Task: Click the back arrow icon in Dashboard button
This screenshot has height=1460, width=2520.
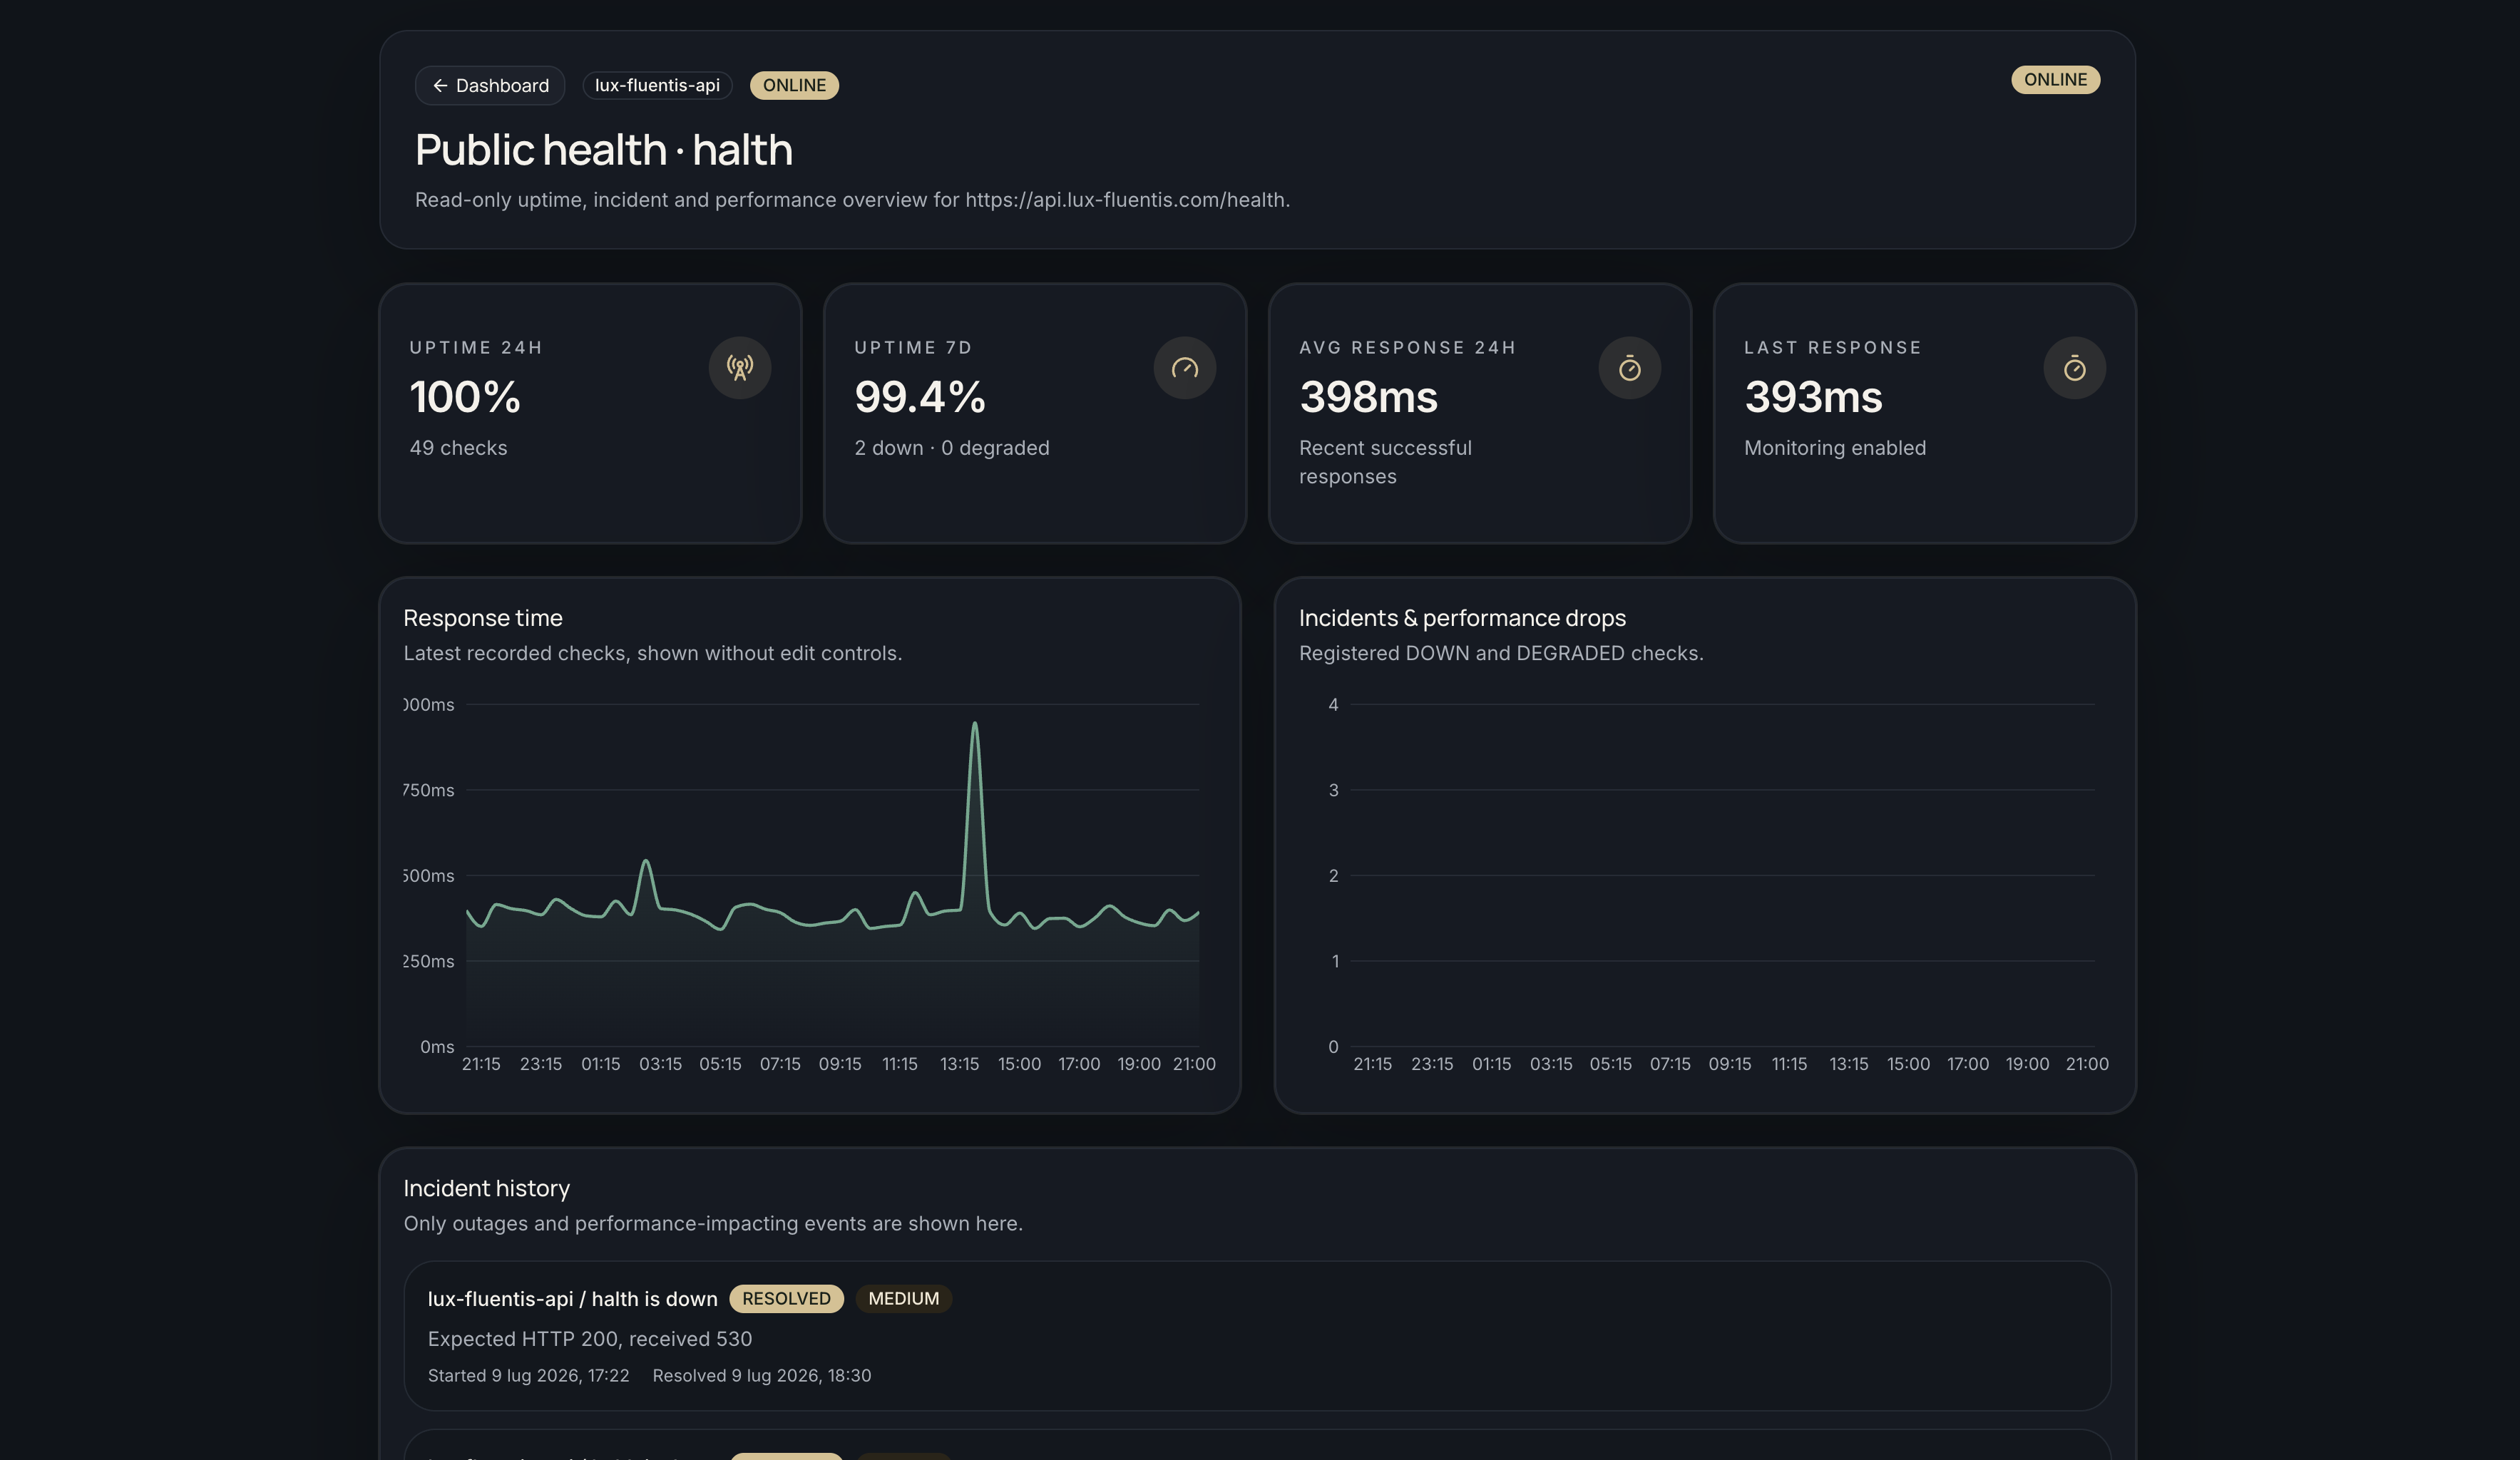Action: pos(440,86)
